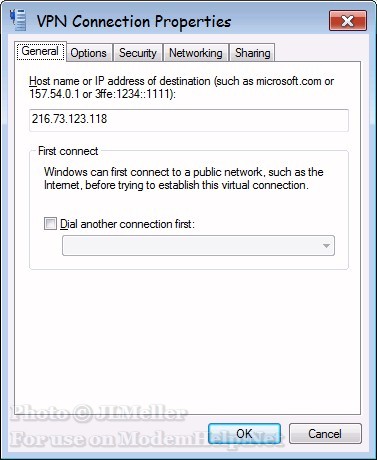Screen dimensions: 377x460
Task: Click the 'First connect' group heading
Action: [x=68, y=151]
